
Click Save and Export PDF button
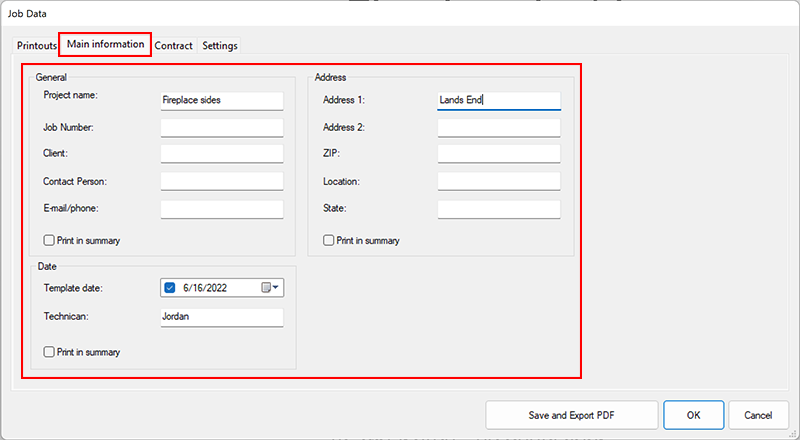pos(571,415)
